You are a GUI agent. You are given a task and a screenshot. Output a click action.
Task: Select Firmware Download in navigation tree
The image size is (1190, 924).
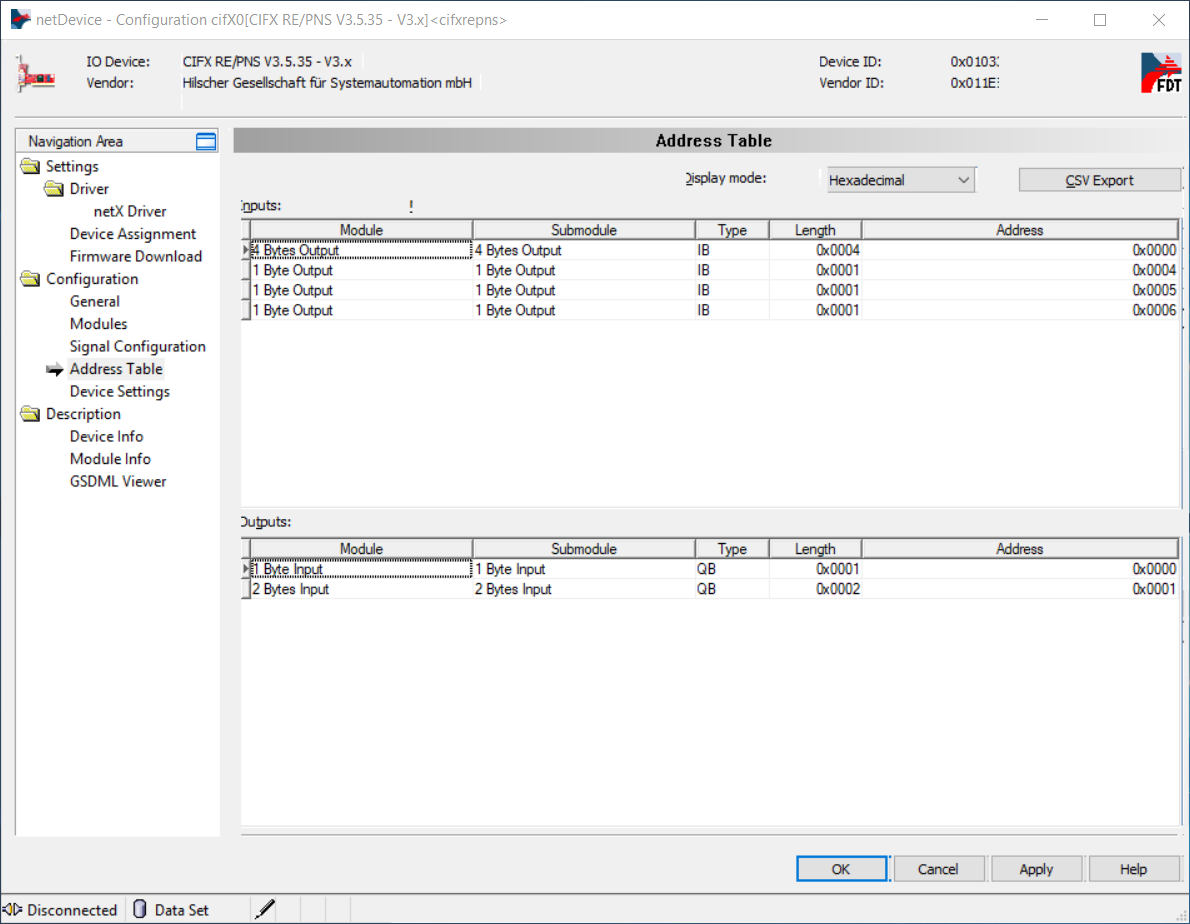coord(135,257)
